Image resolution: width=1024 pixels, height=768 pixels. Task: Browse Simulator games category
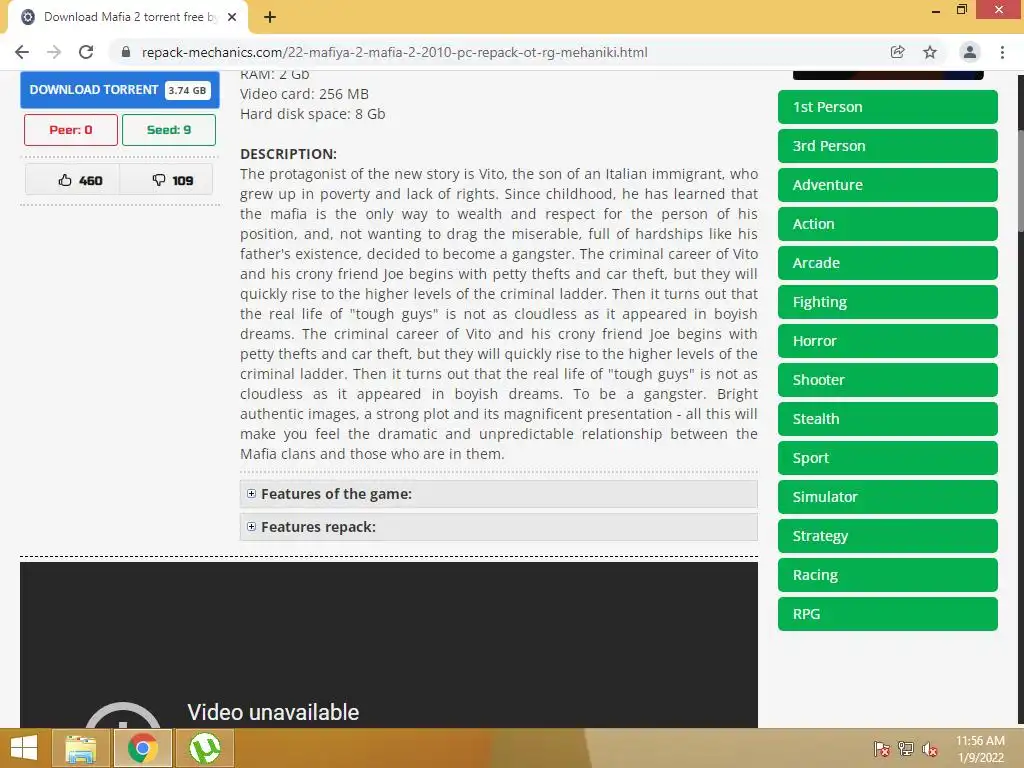(x=888, y=497)
